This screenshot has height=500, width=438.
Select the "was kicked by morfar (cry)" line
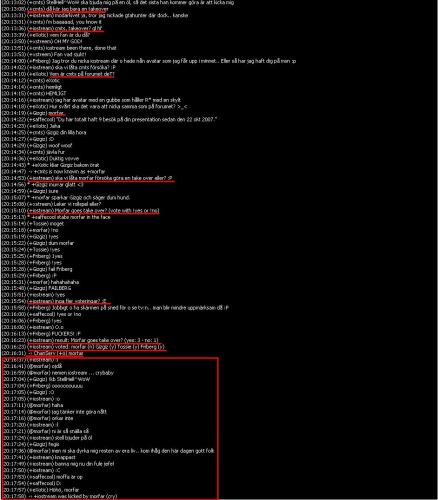point(60,496)
